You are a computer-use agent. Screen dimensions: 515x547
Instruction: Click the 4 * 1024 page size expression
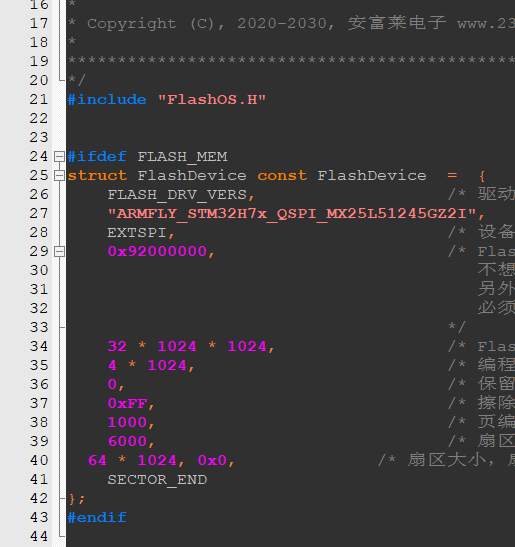pyautogui.click(x=147, y=366)
